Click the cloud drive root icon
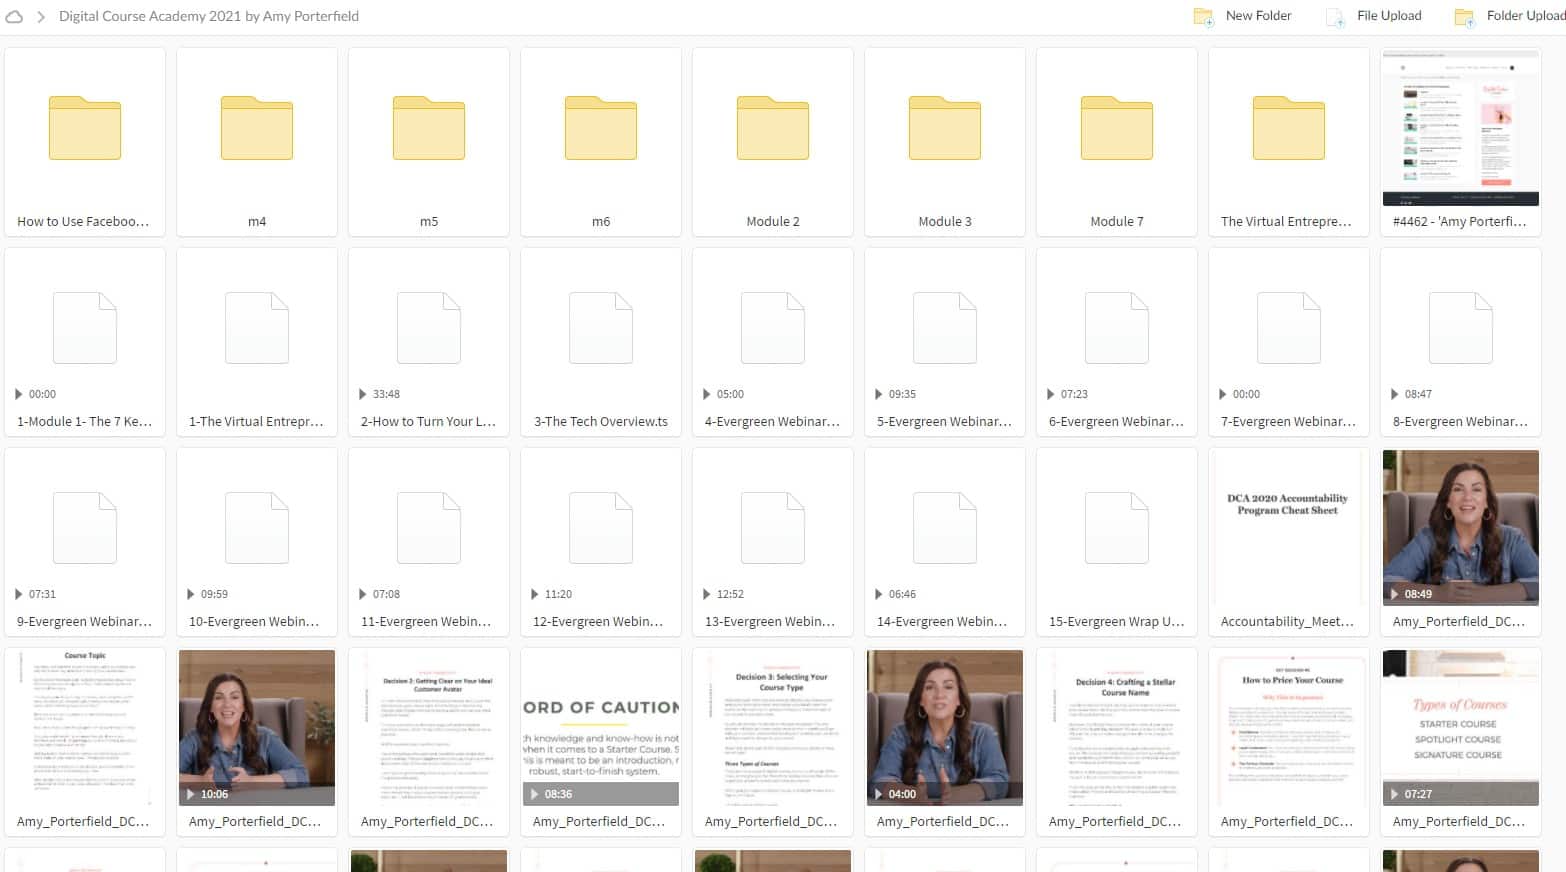Image resolution: width=1566 pixels, height=872 pixels. (14, 16)
